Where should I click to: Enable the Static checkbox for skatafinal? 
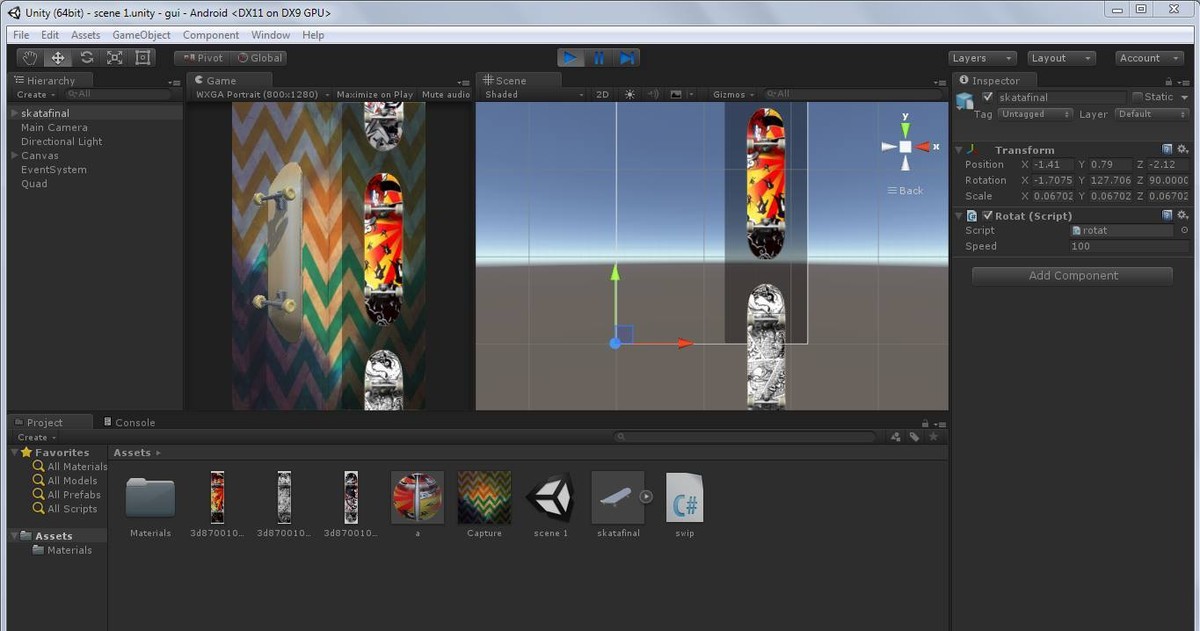point(1137,97)
